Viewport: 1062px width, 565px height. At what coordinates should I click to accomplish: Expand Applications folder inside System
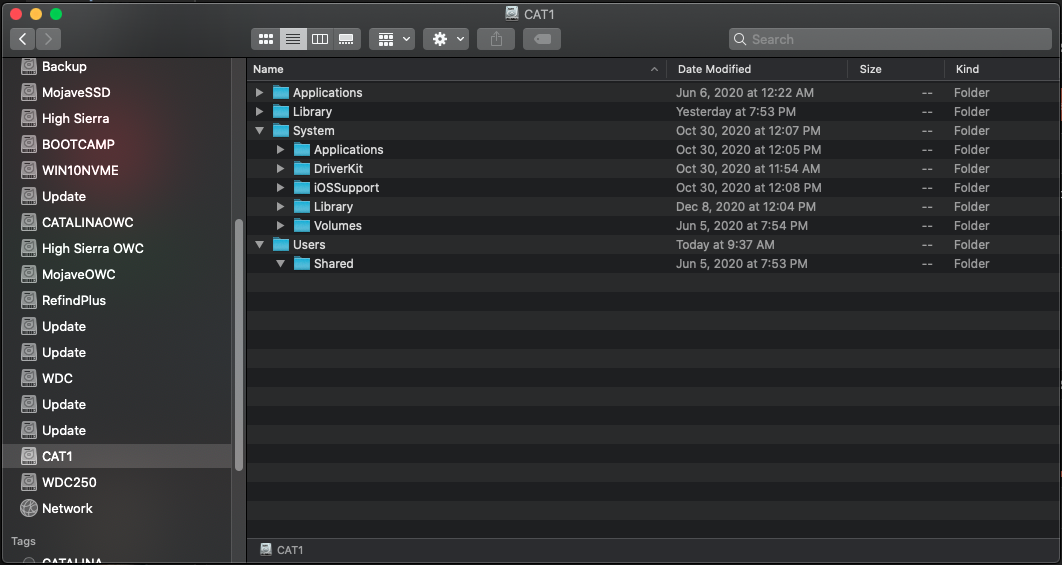coord(280,149)
